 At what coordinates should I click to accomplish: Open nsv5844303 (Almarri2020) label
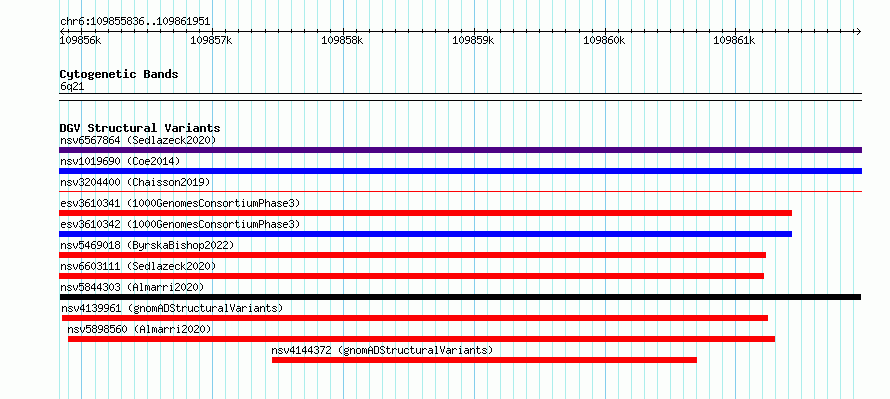click(132, 287)
